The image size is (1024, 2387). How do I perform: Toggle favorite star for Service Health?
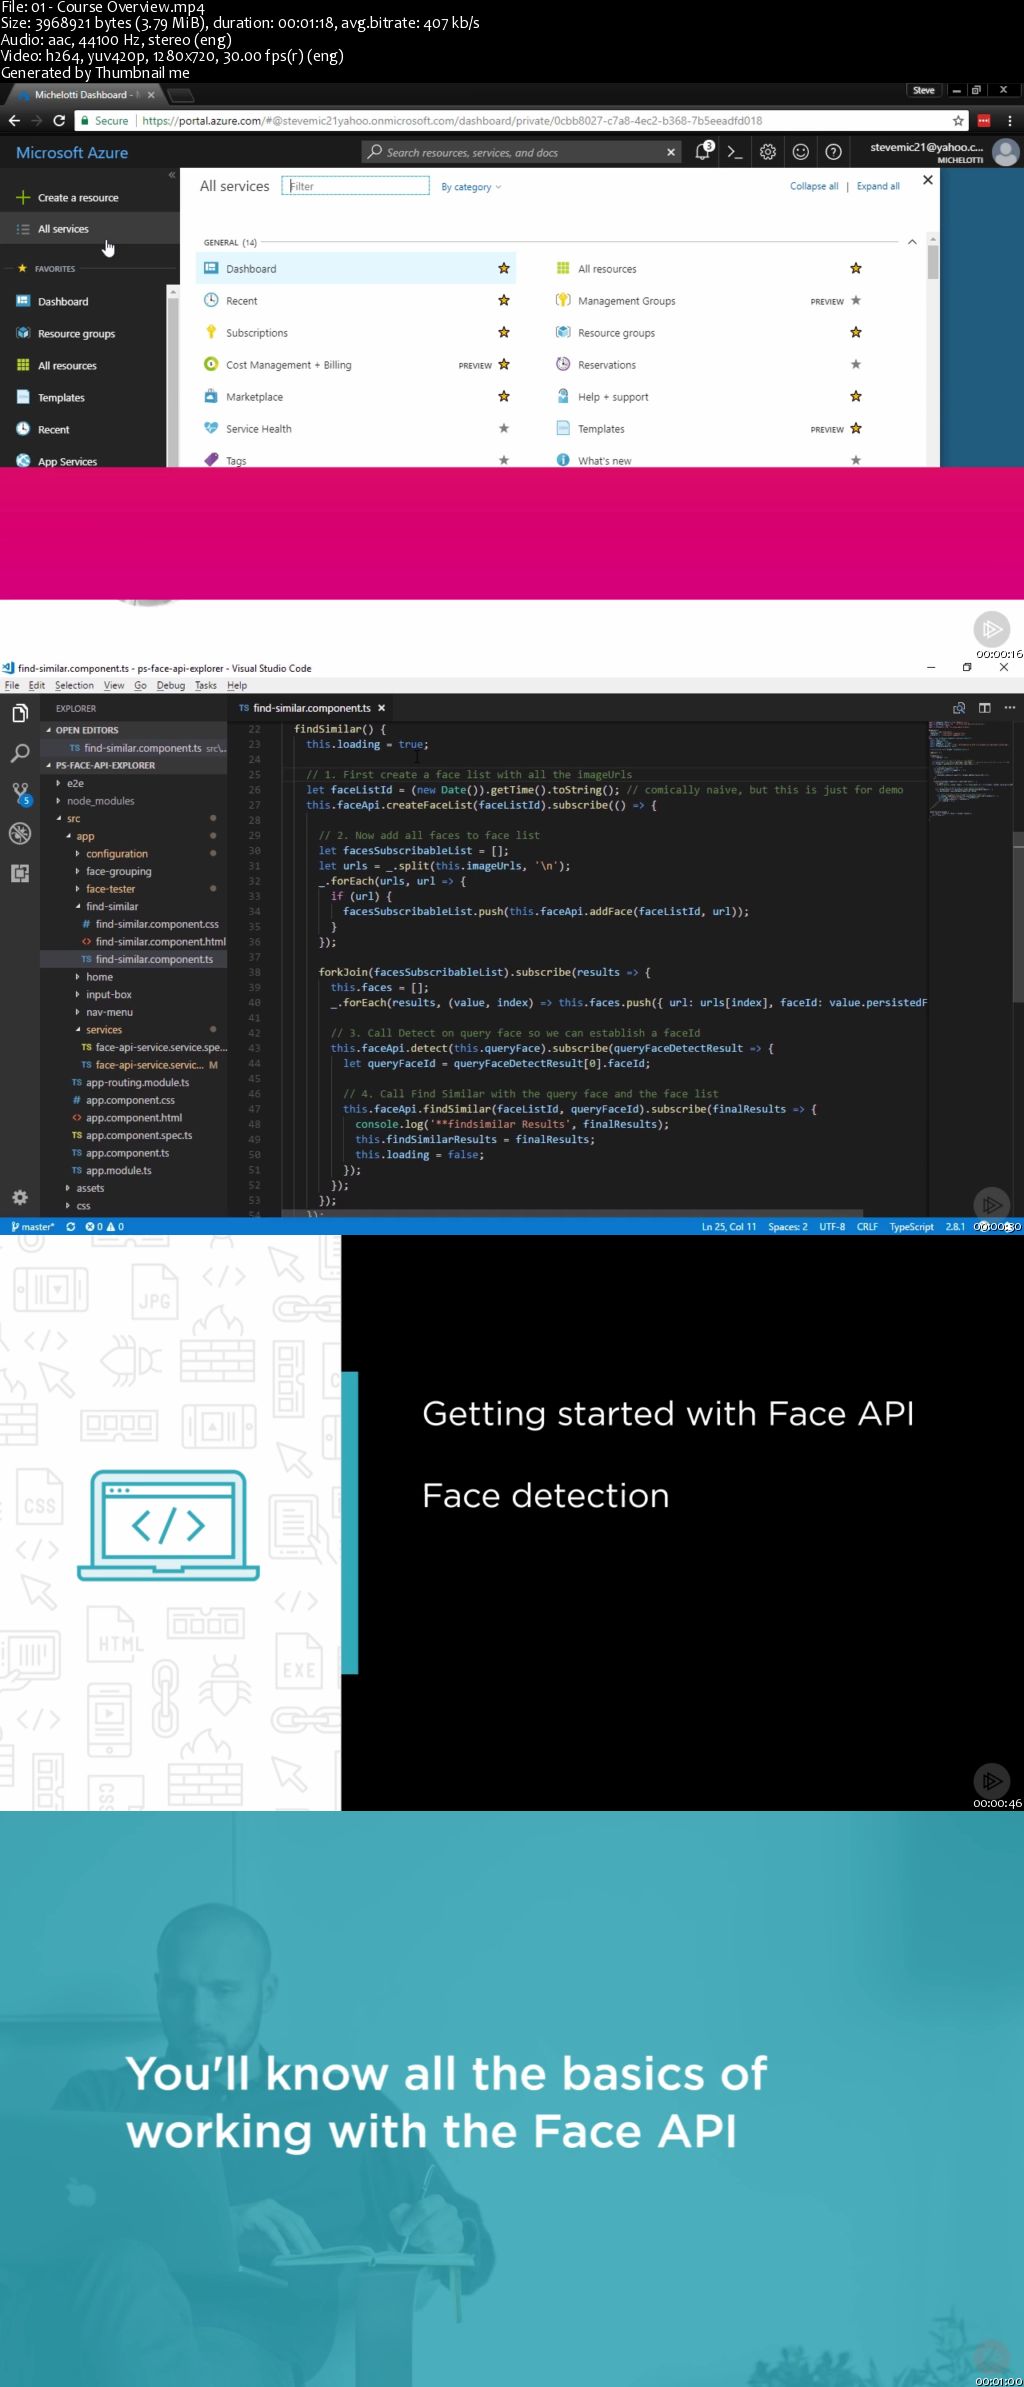(x=504, y=428)
